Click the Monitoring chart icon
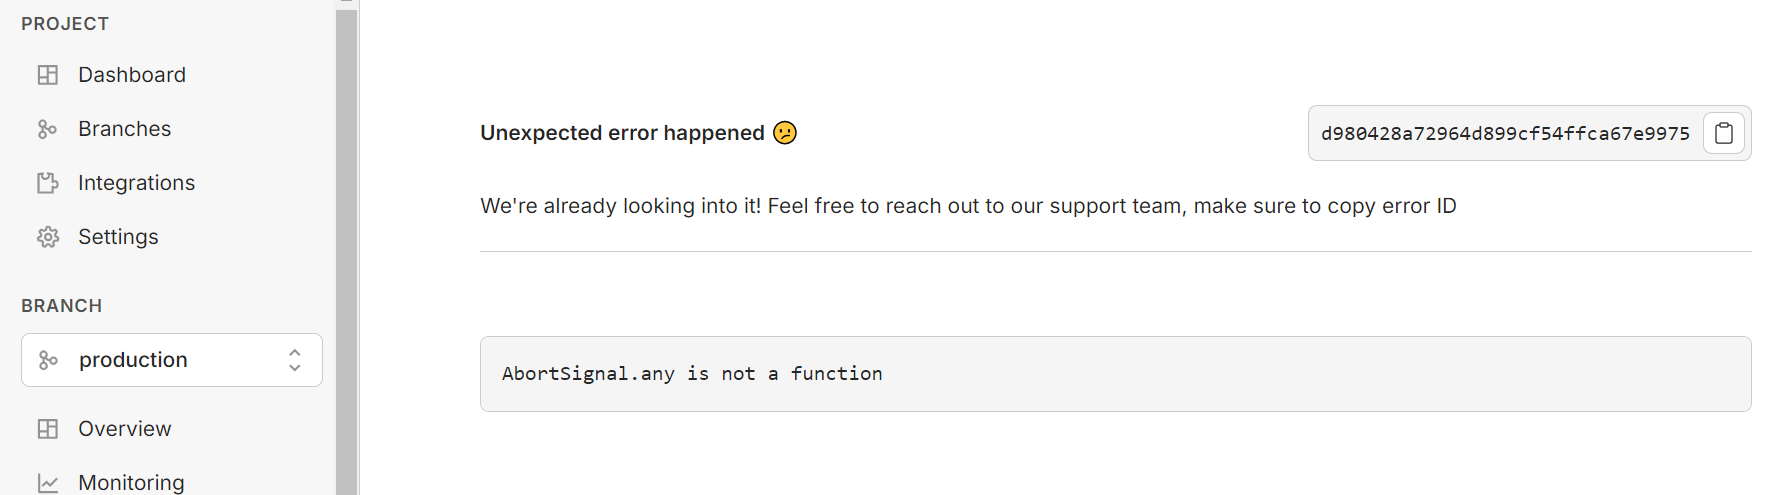 point(47,483)
